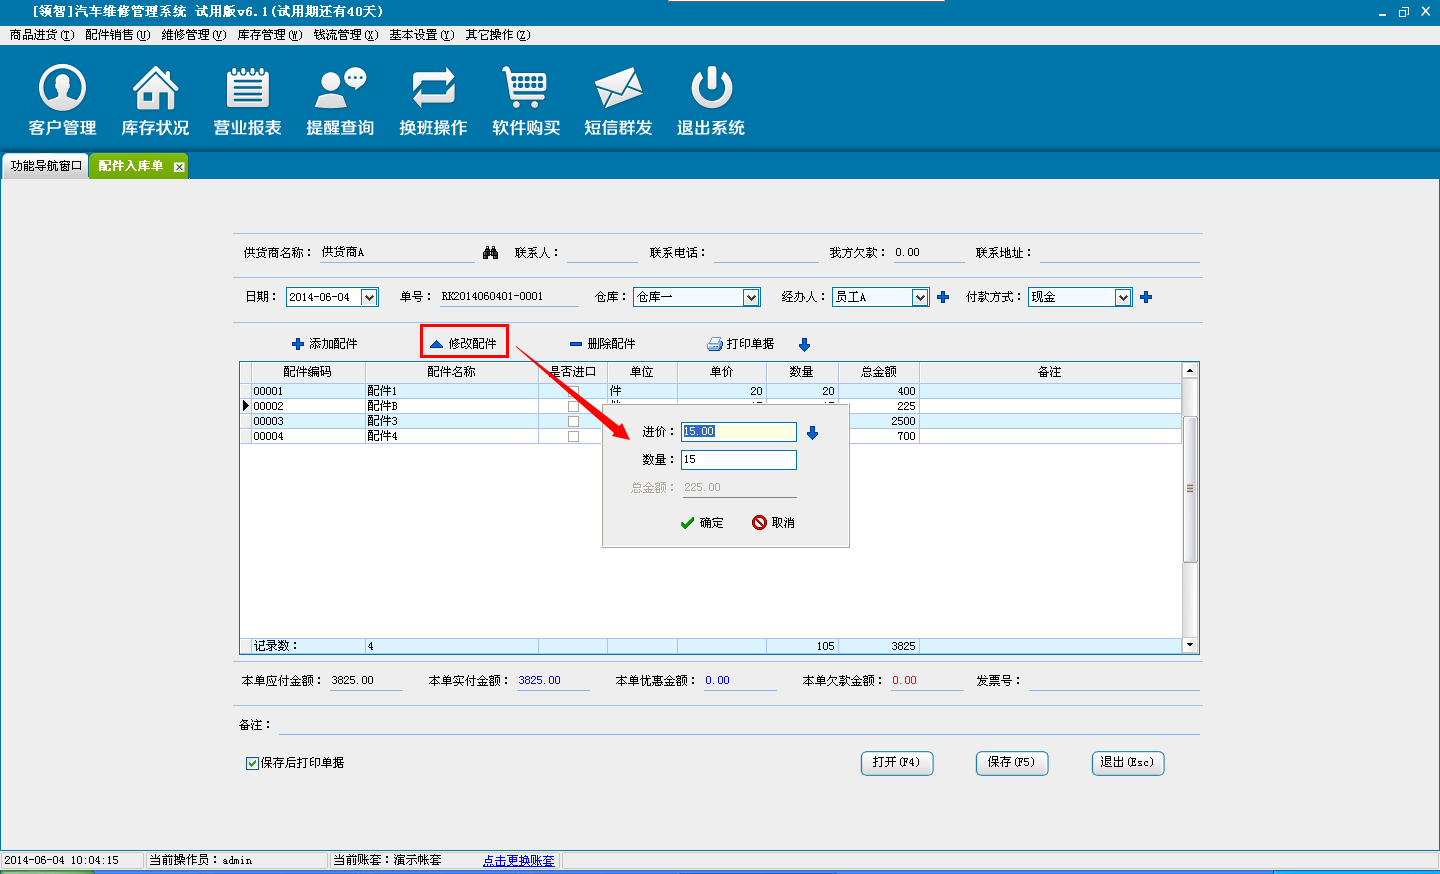Expand the 仓库 warehouse dropdown
This screenshot has width=1440, height=874.
click(751, 297)
